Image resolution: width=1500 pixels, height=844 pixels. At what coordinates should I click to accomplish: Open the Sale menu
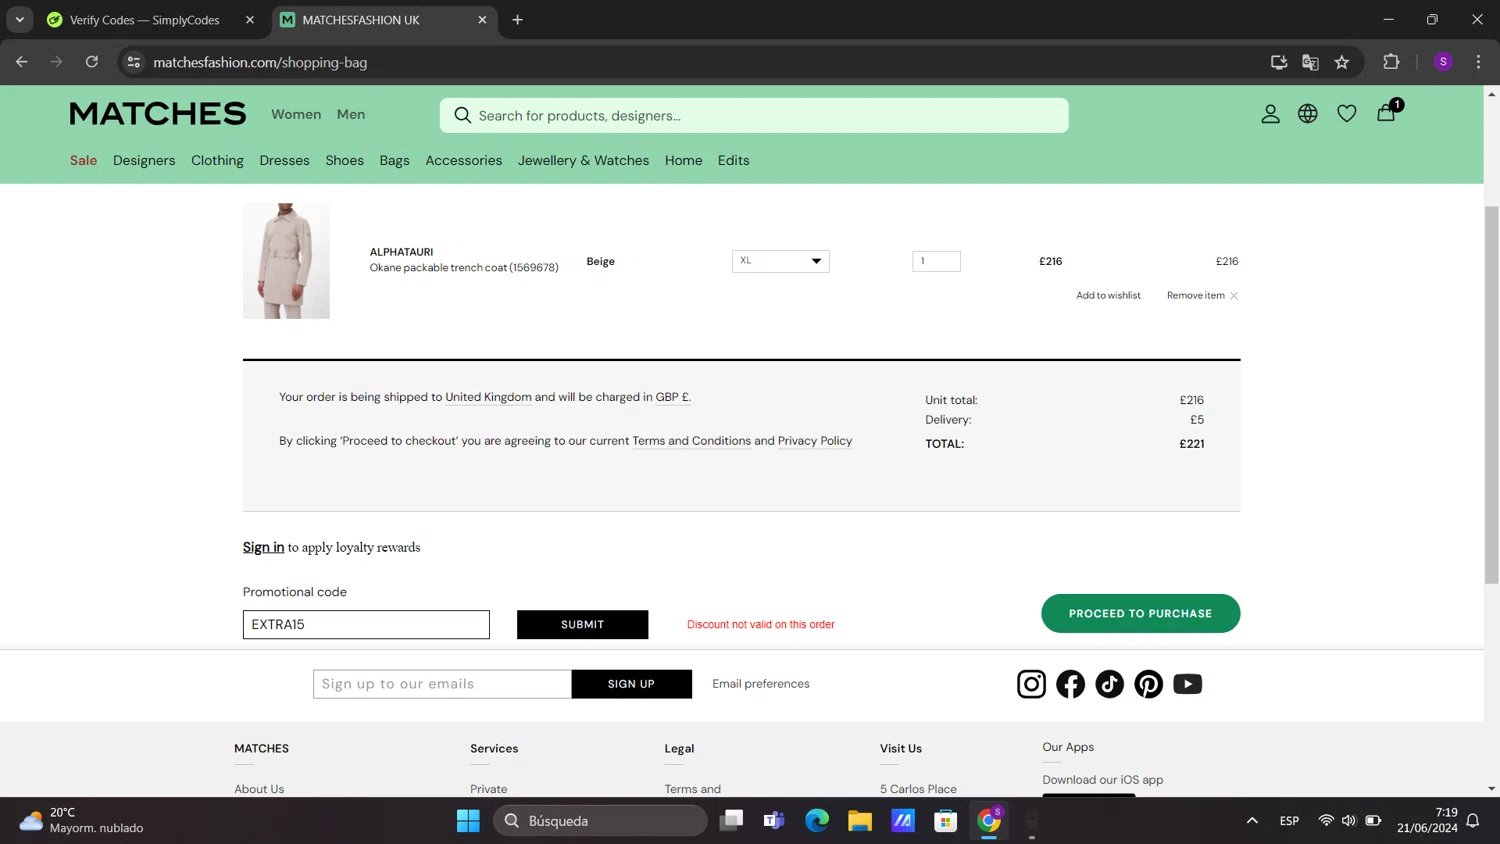pyautogui.click(x=83, y=160)
